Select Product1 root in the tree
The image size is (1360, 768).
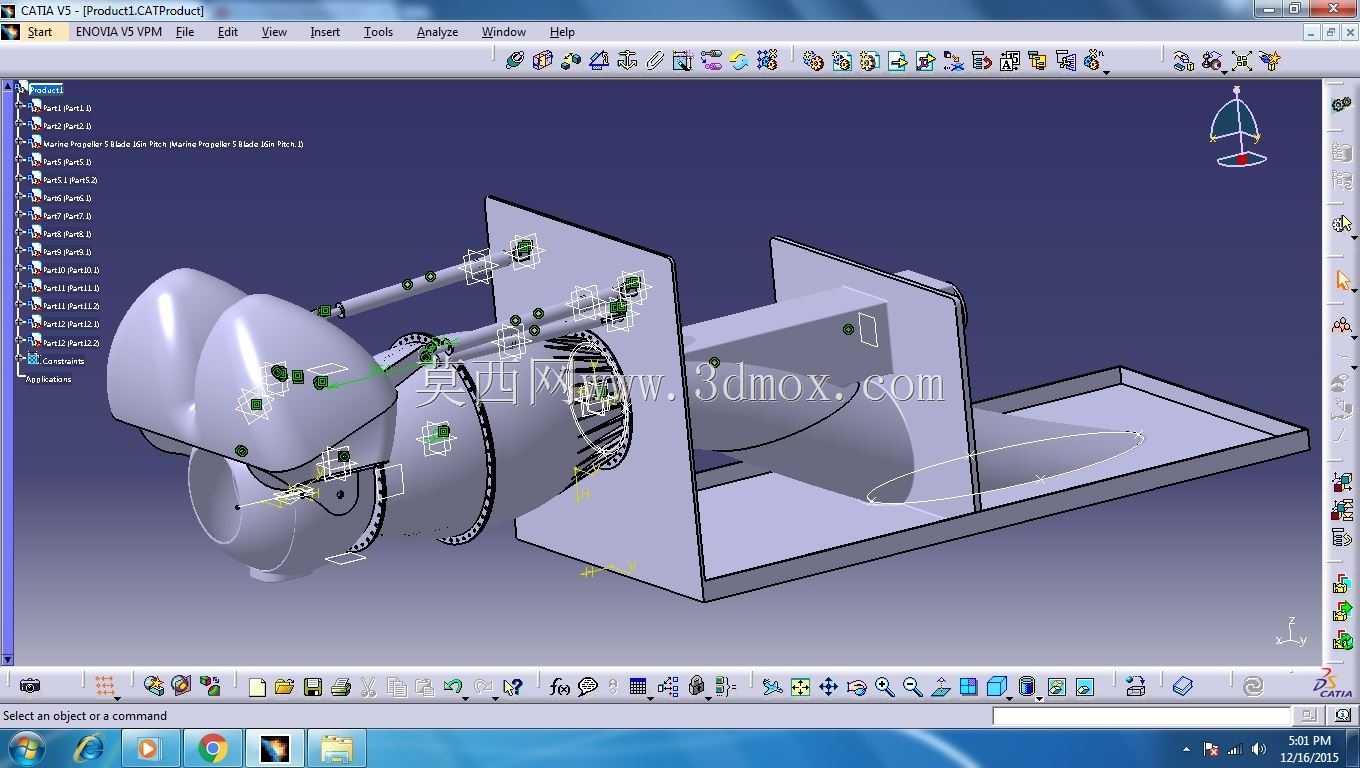click(46, 90)
